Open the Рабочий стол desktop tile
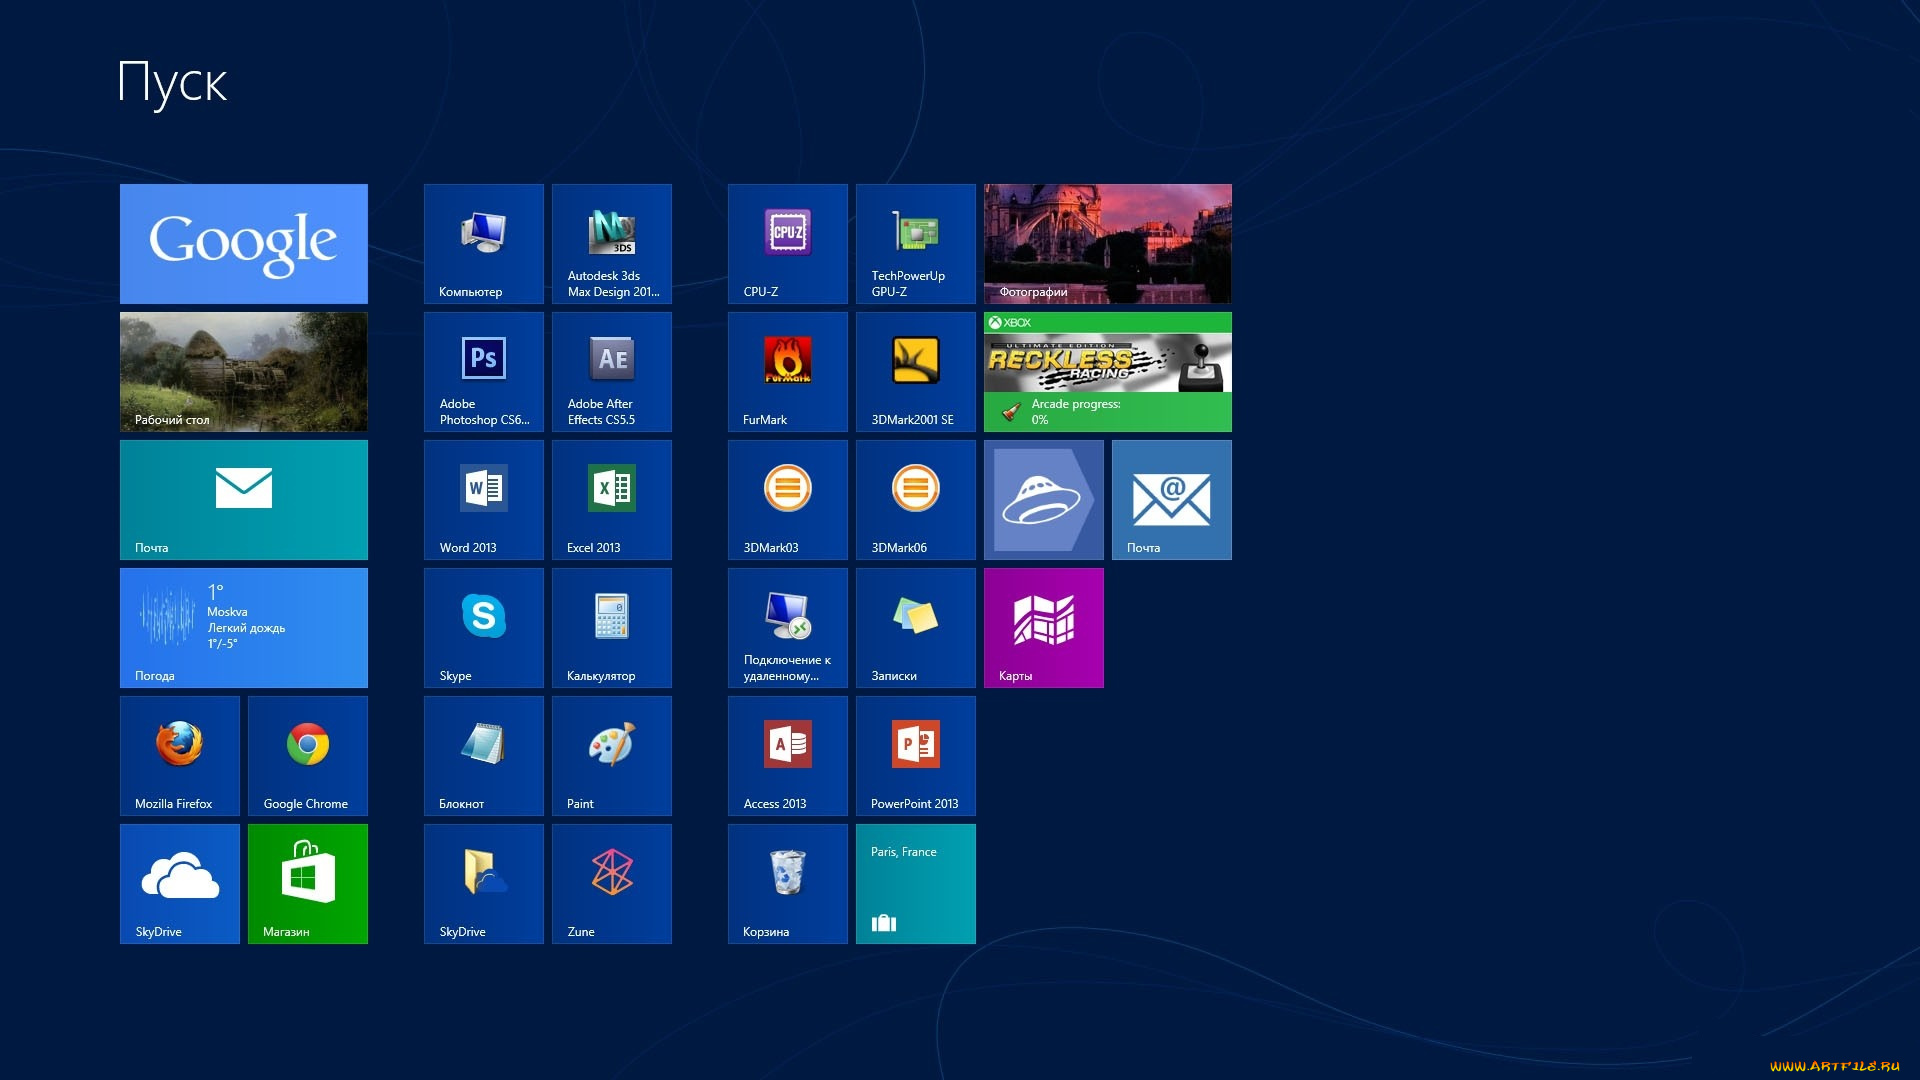Image resolution: width=1920 pixels, height=1080 pixels. point(243,372)
